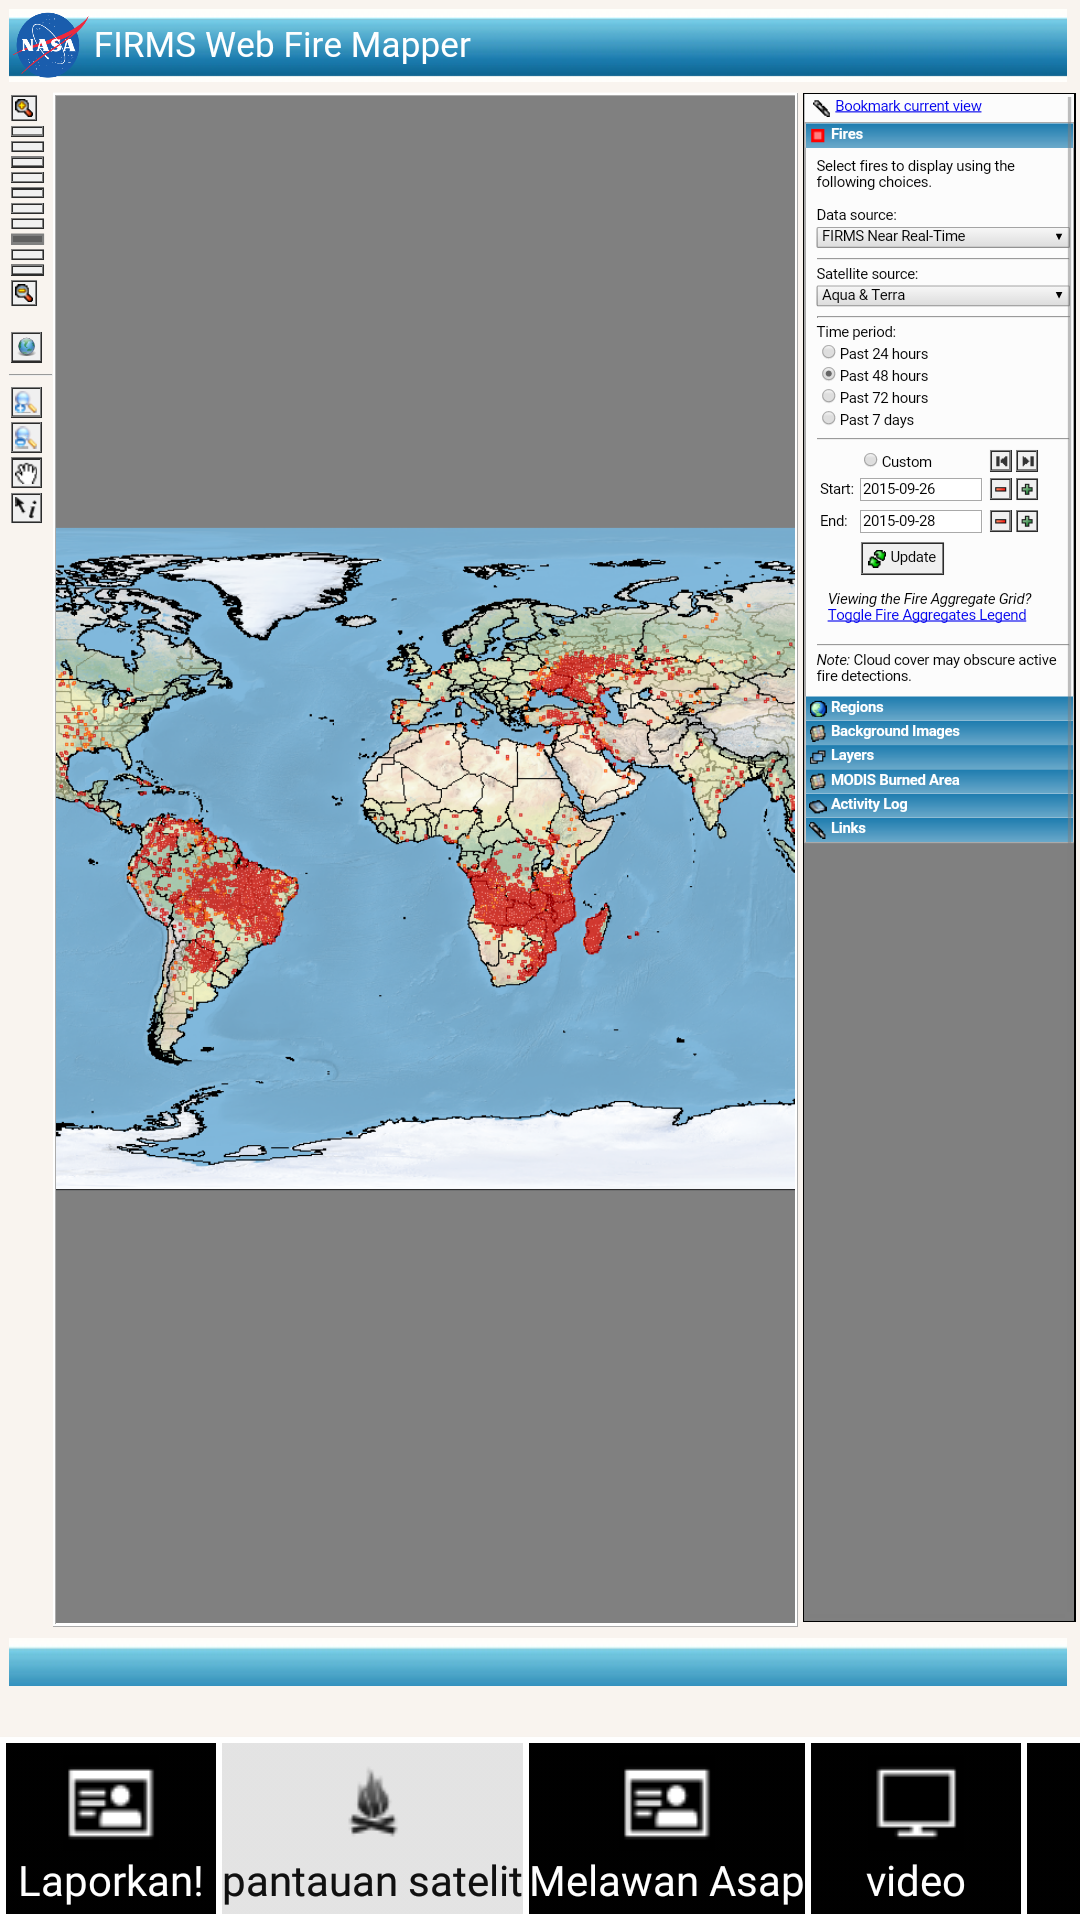Expand the Activity Log panel
This screenshot has height=1920, width=1080.
click(938, 805)
